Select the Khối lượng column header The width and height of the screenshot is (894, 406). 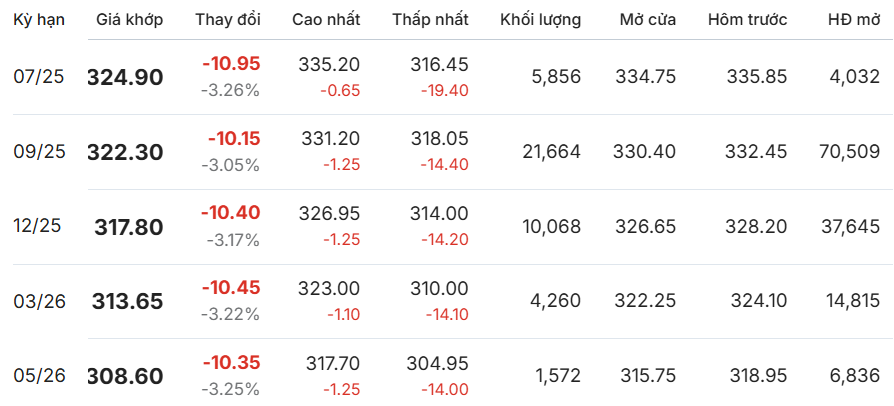(x=541, y=20)
